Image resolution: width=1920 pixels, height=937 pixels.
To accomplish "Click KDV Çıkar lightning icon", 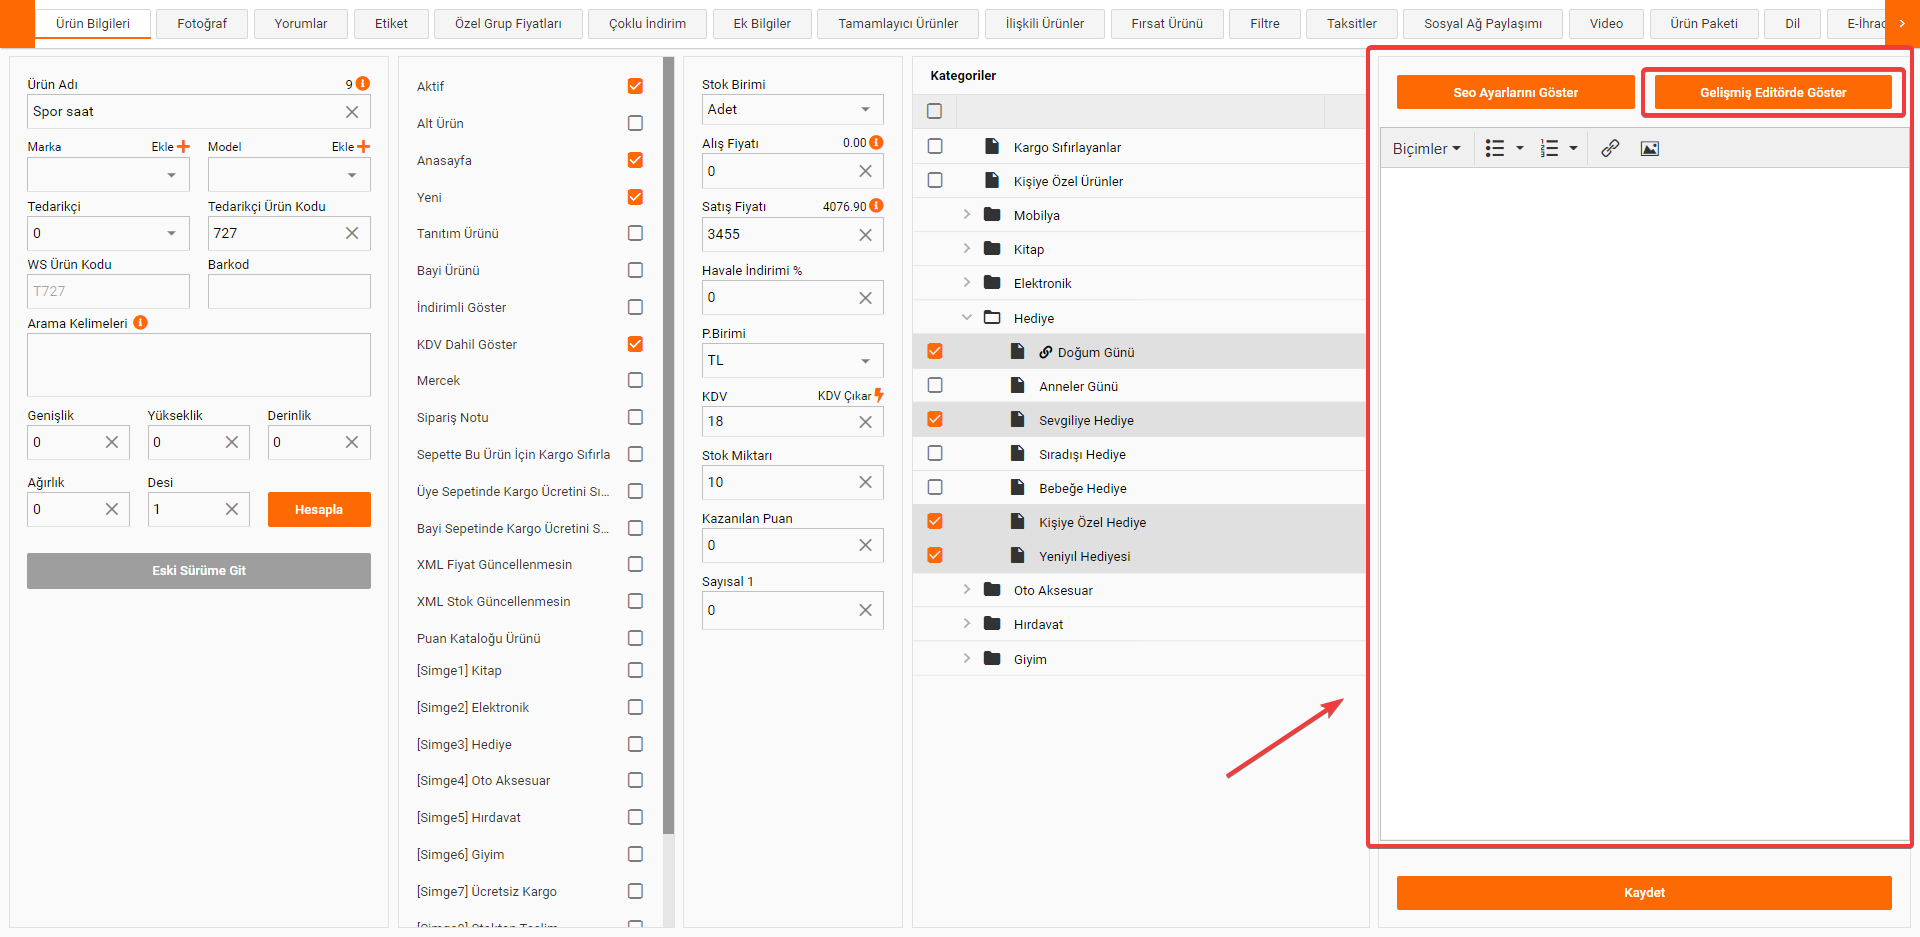I will pos(879,395).
